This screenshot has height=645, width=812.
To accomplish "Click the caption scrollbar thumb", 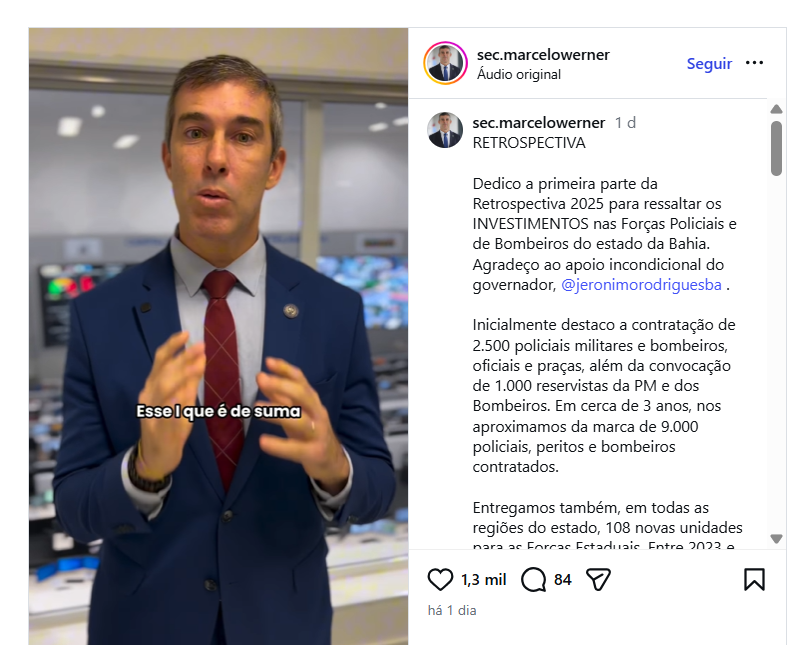I will tap(776, 149).
